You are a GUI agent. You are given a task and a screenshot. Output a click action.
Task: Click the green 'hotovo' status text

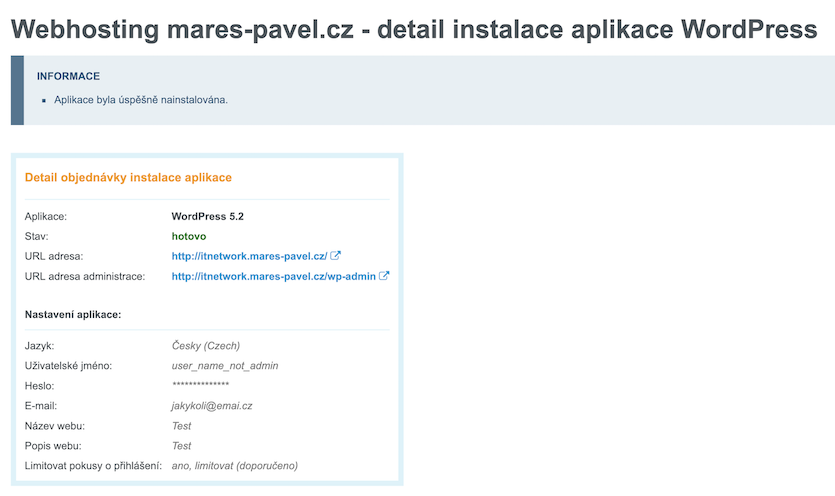coord(189,236)
